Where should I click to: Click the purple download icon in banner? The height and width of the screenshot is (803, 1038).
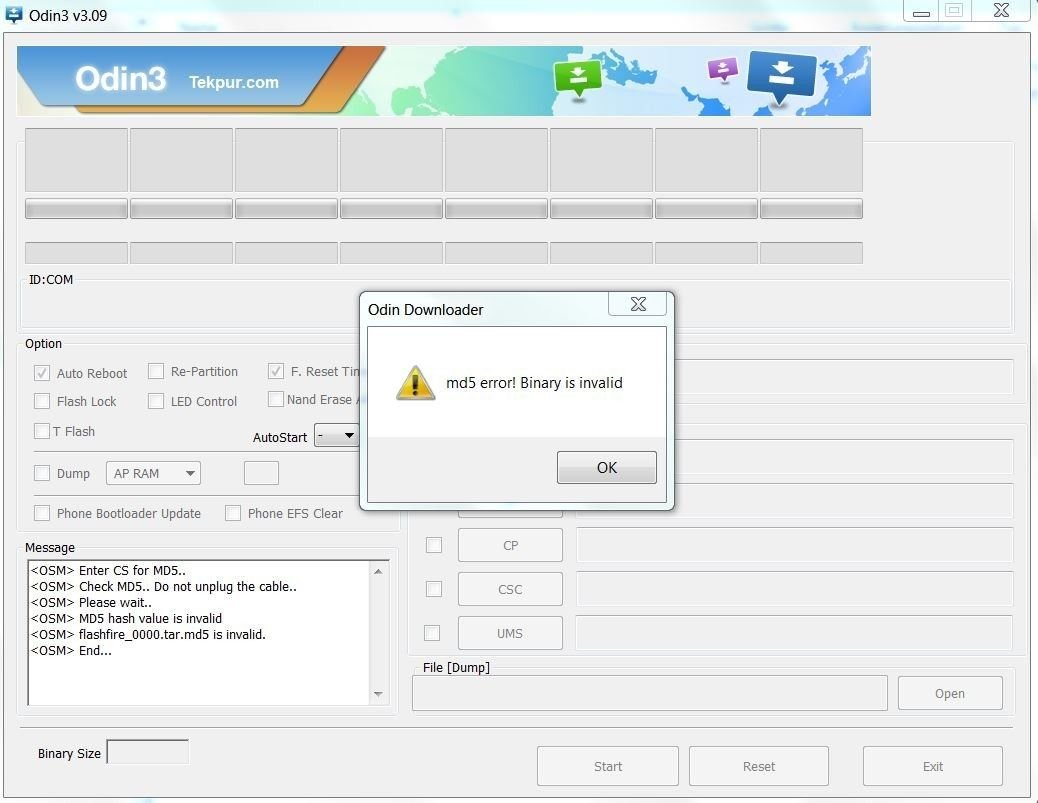click(723, 69)
